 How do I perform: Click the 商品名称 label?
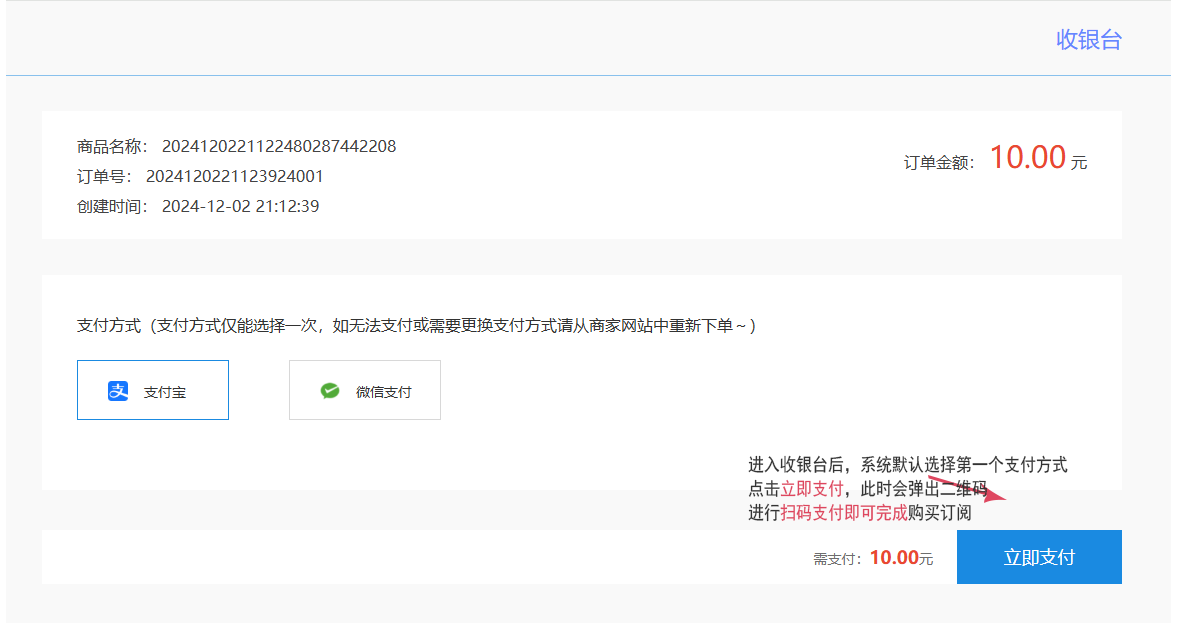coord(112,146)
